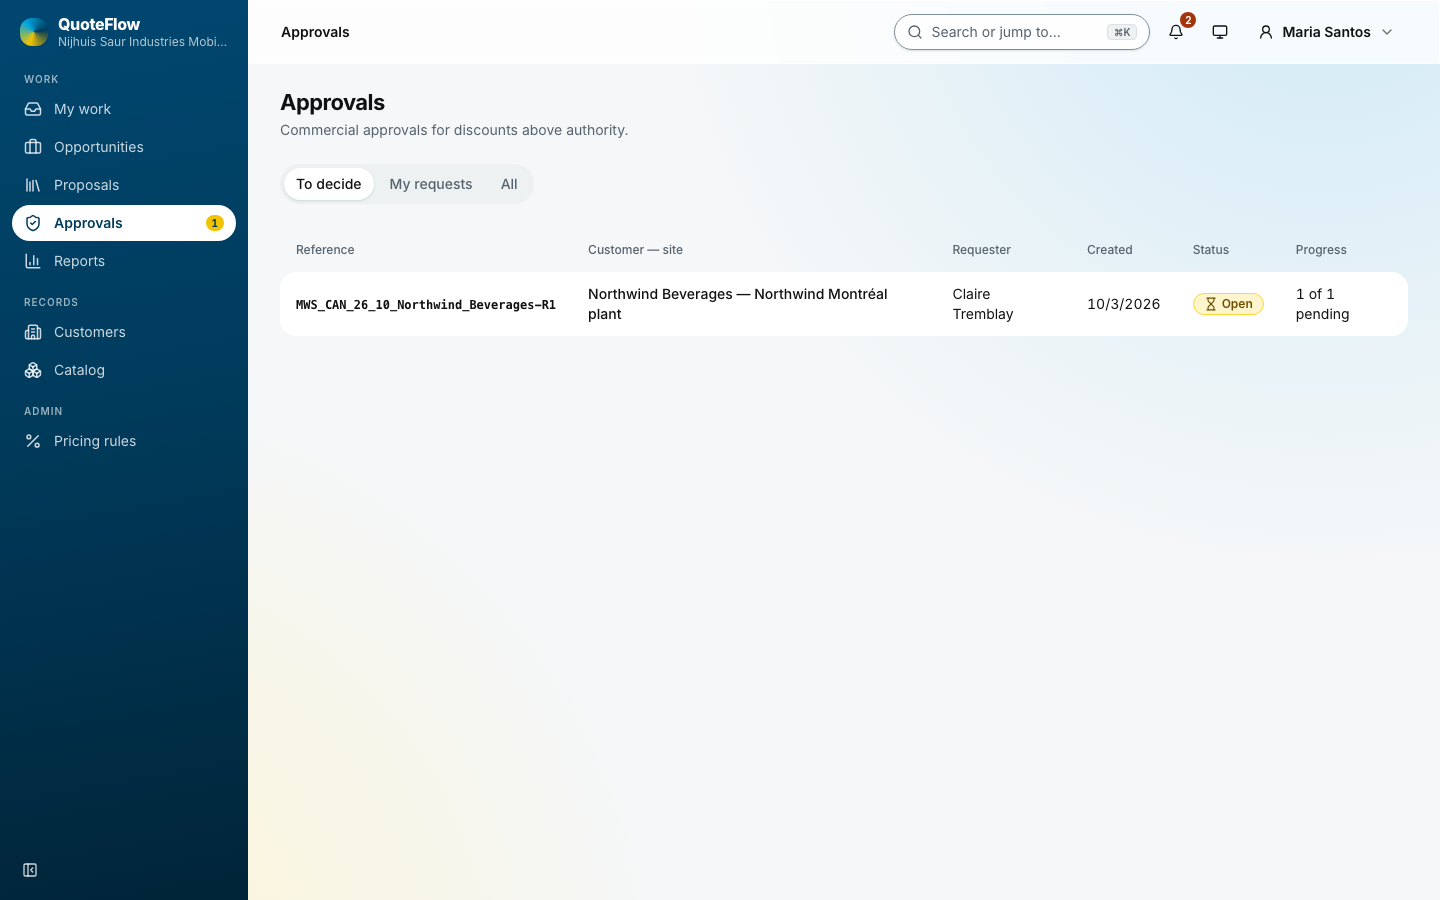Open Pricing rules admin page
Image resolution: width=1440 pixels, height=900 pixels.
(x=124, y=441)
